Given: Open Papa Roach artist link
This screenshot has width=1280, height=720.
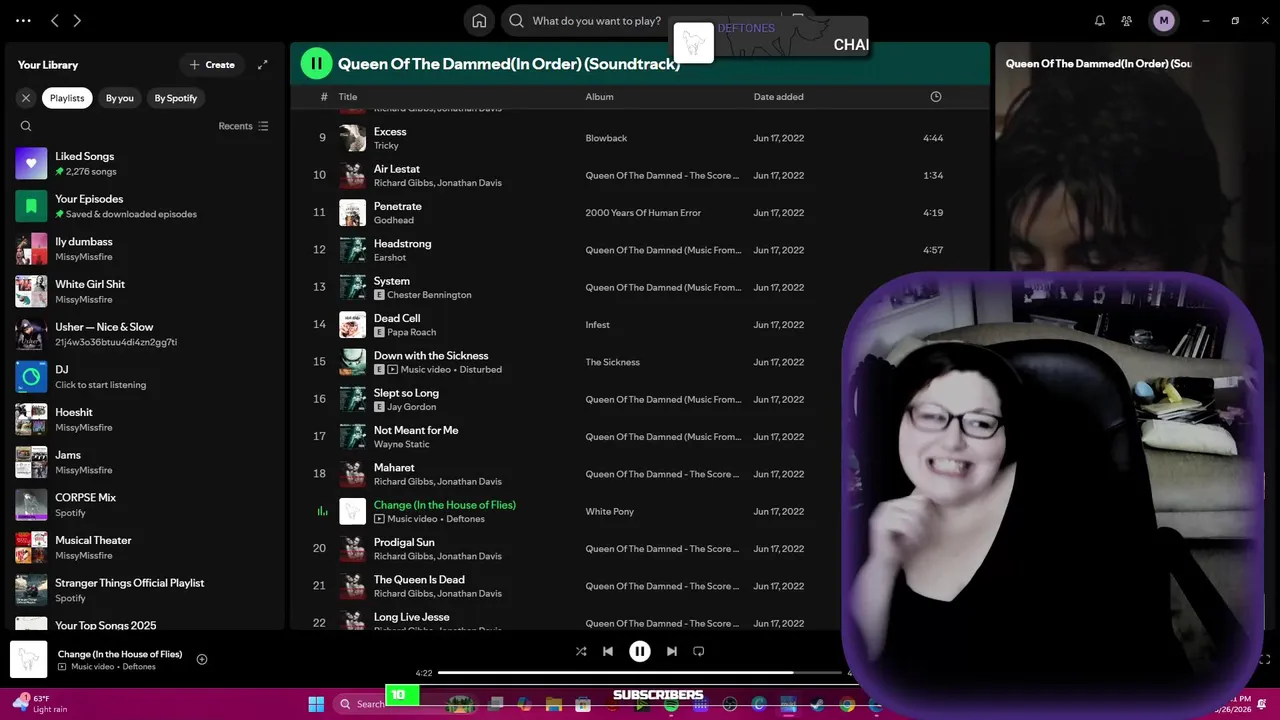Looking at the screenshot, I should click(411, 332).
